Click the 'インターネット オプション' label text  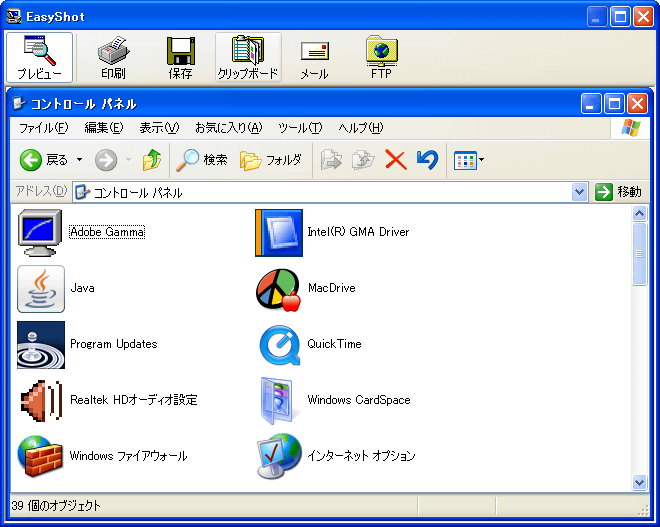tap(361, 456)
